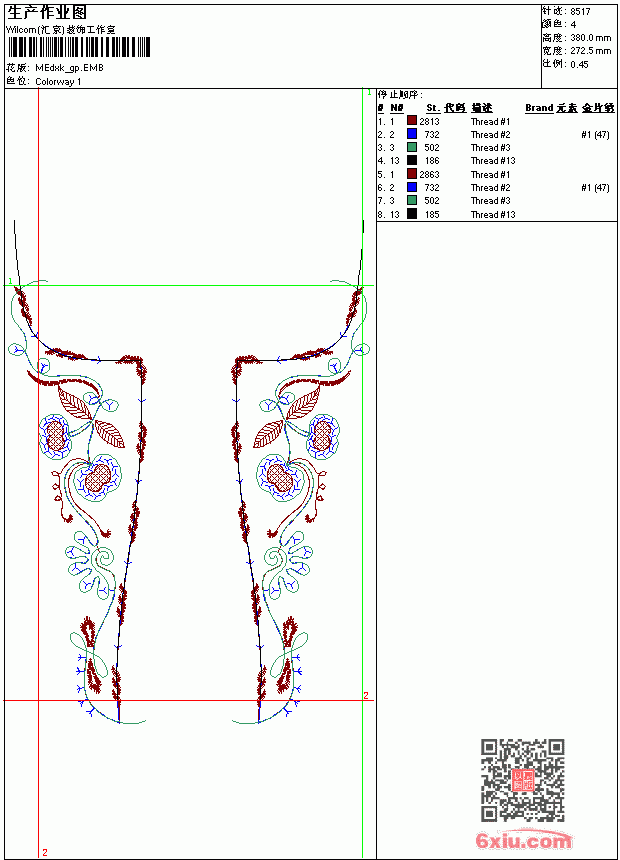Select the N# column header

pos(397,108)
